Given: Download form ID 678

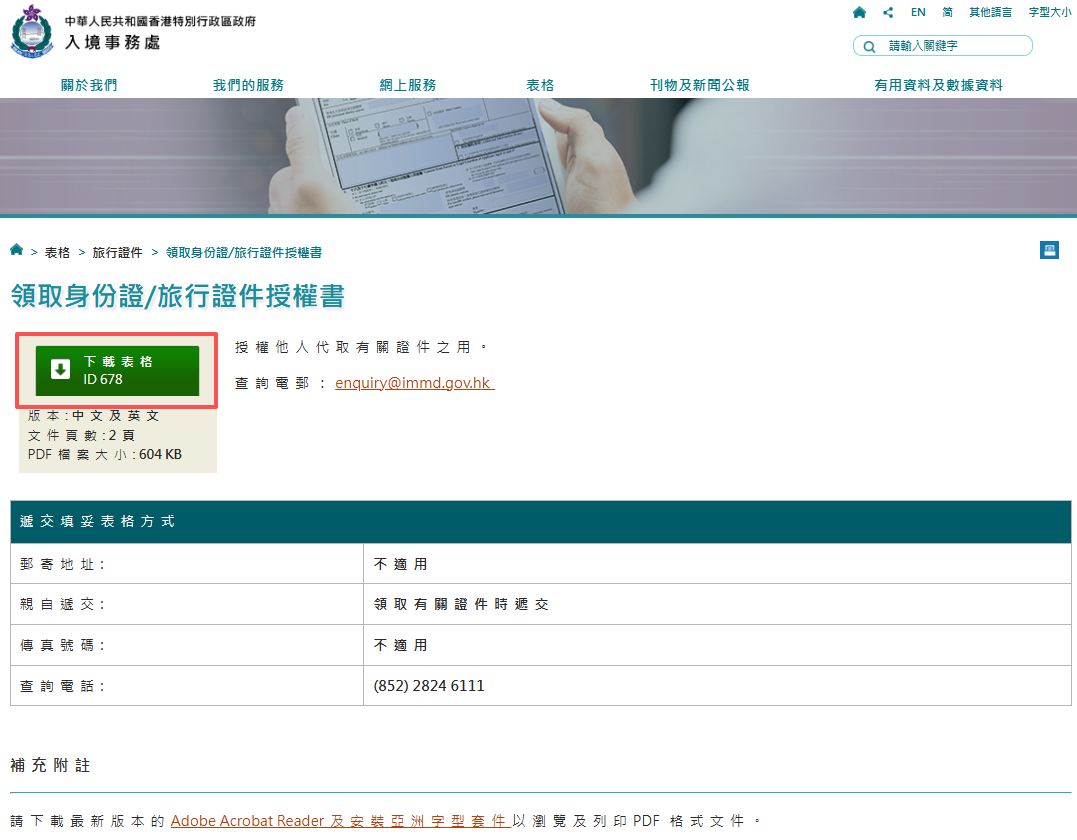Looking at the screenshot, I should pos(115,369).
